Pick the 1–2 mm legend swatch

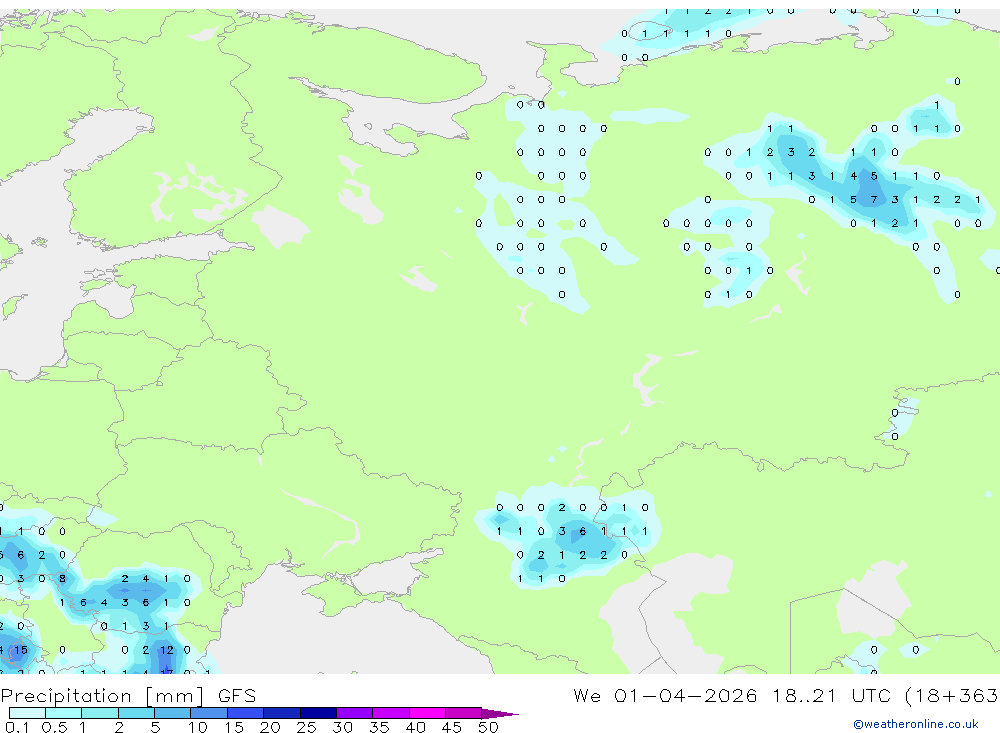pos(100,713)
